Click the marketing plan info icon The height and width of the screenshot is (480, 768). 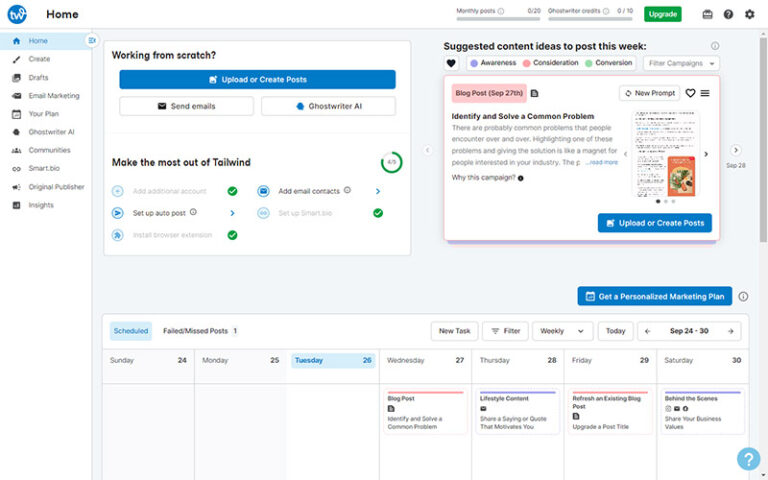pos(743,296)
